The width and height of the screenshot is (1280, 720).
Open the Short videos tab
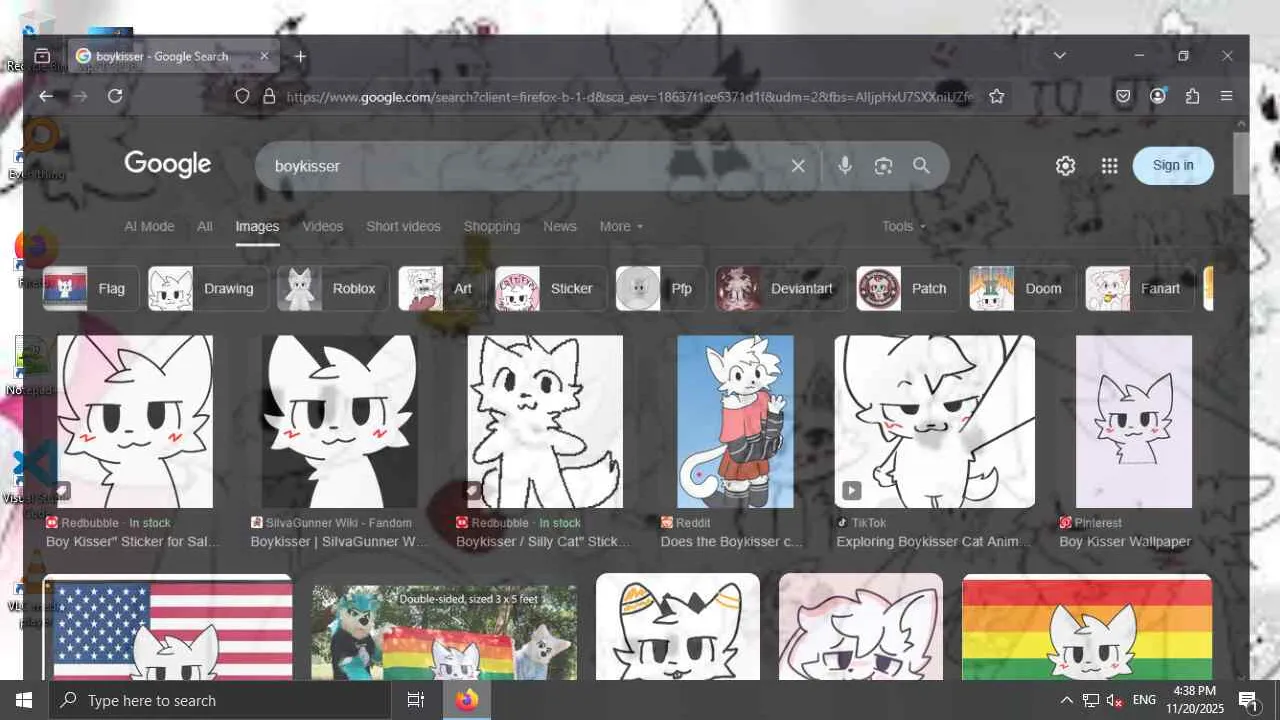click(x=403, y=226)
